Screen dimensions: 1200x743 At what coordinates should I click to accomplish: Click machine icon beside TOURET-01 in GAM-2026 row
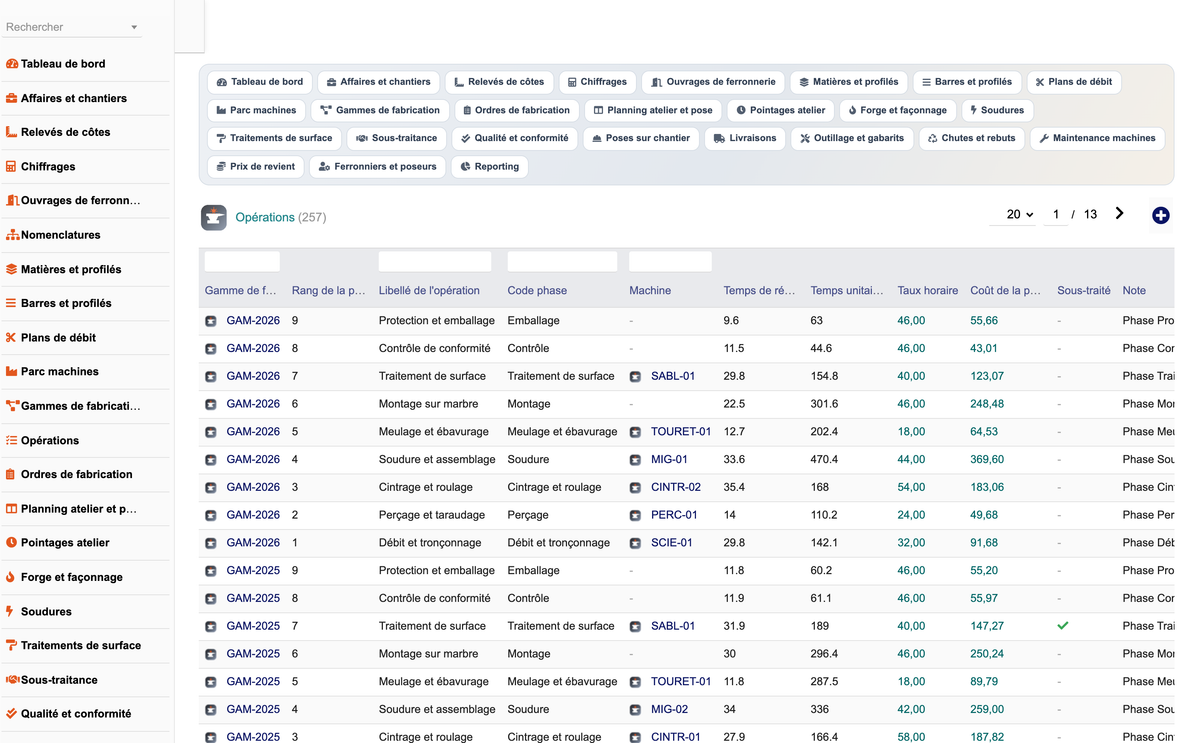pyautogui.click(x=635, y=432)
